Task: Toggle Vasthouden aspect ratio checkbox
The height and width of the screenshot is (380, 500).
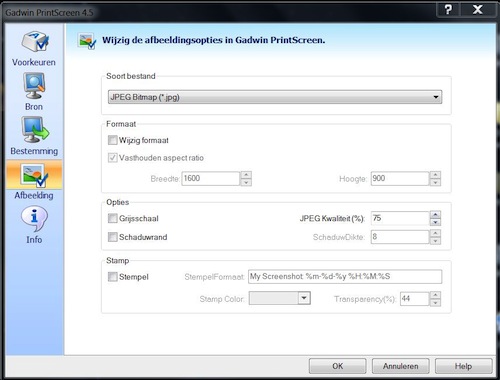Action: click(113, 158)
